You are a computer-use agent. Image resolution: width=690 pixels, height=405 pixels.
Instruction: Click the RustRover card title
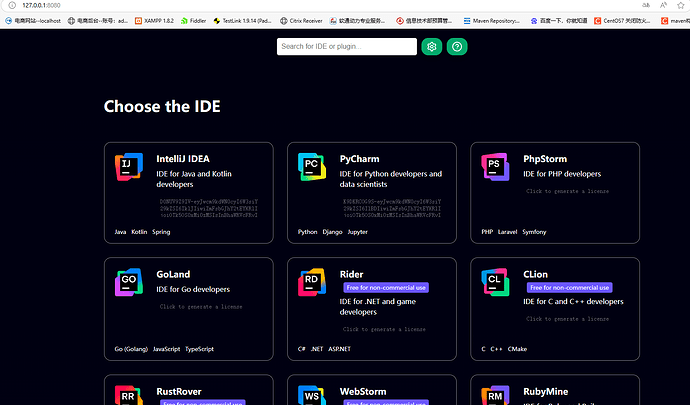point(179,391)
